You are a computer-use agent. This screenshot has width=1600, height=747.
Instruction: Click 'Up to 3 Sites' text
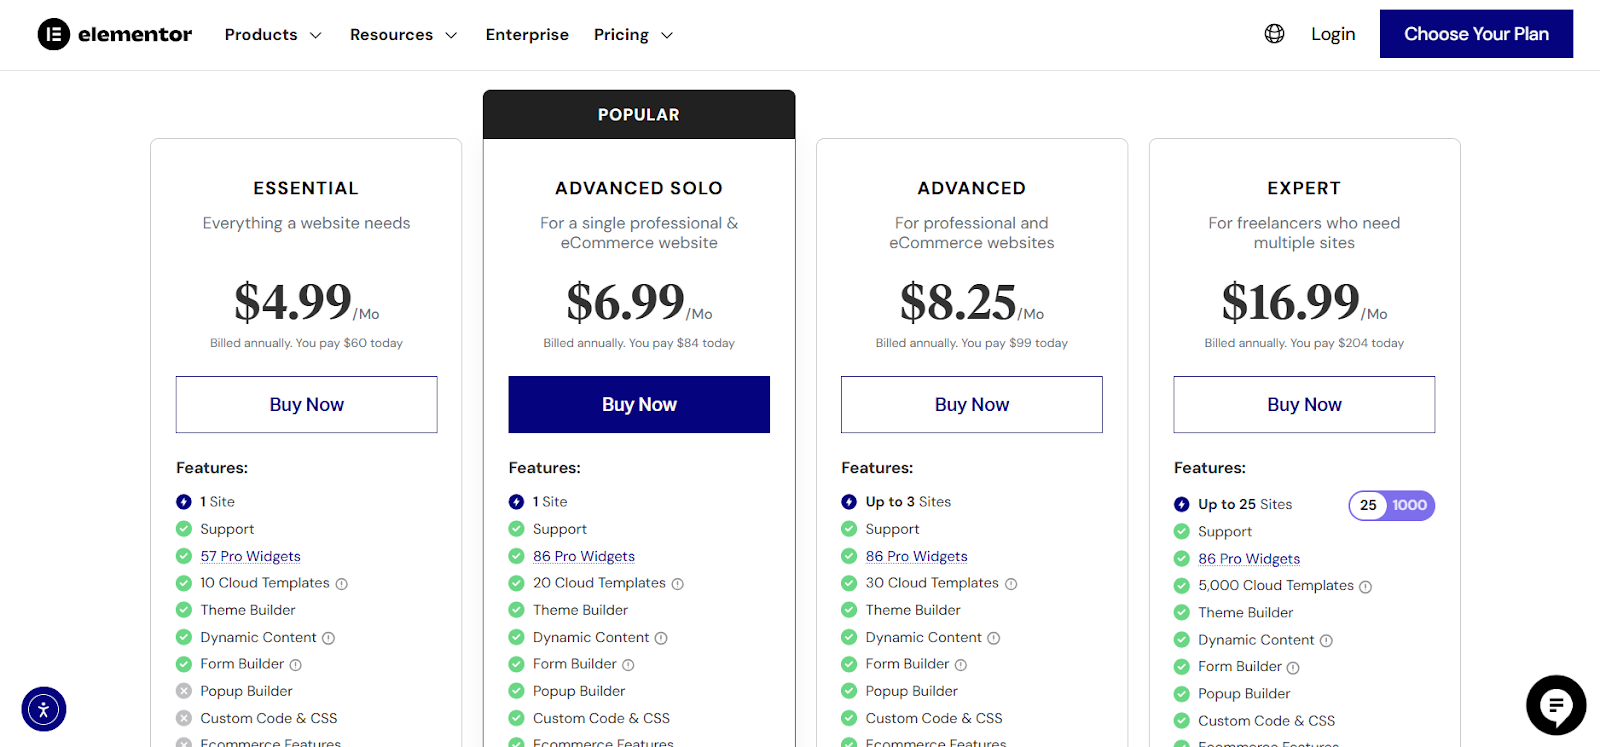pos(908,502)
